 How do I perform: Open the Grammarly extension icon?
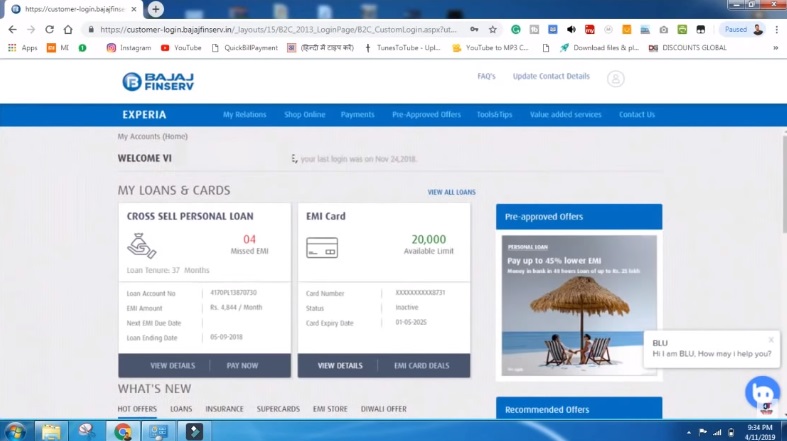tap(515, 30)
